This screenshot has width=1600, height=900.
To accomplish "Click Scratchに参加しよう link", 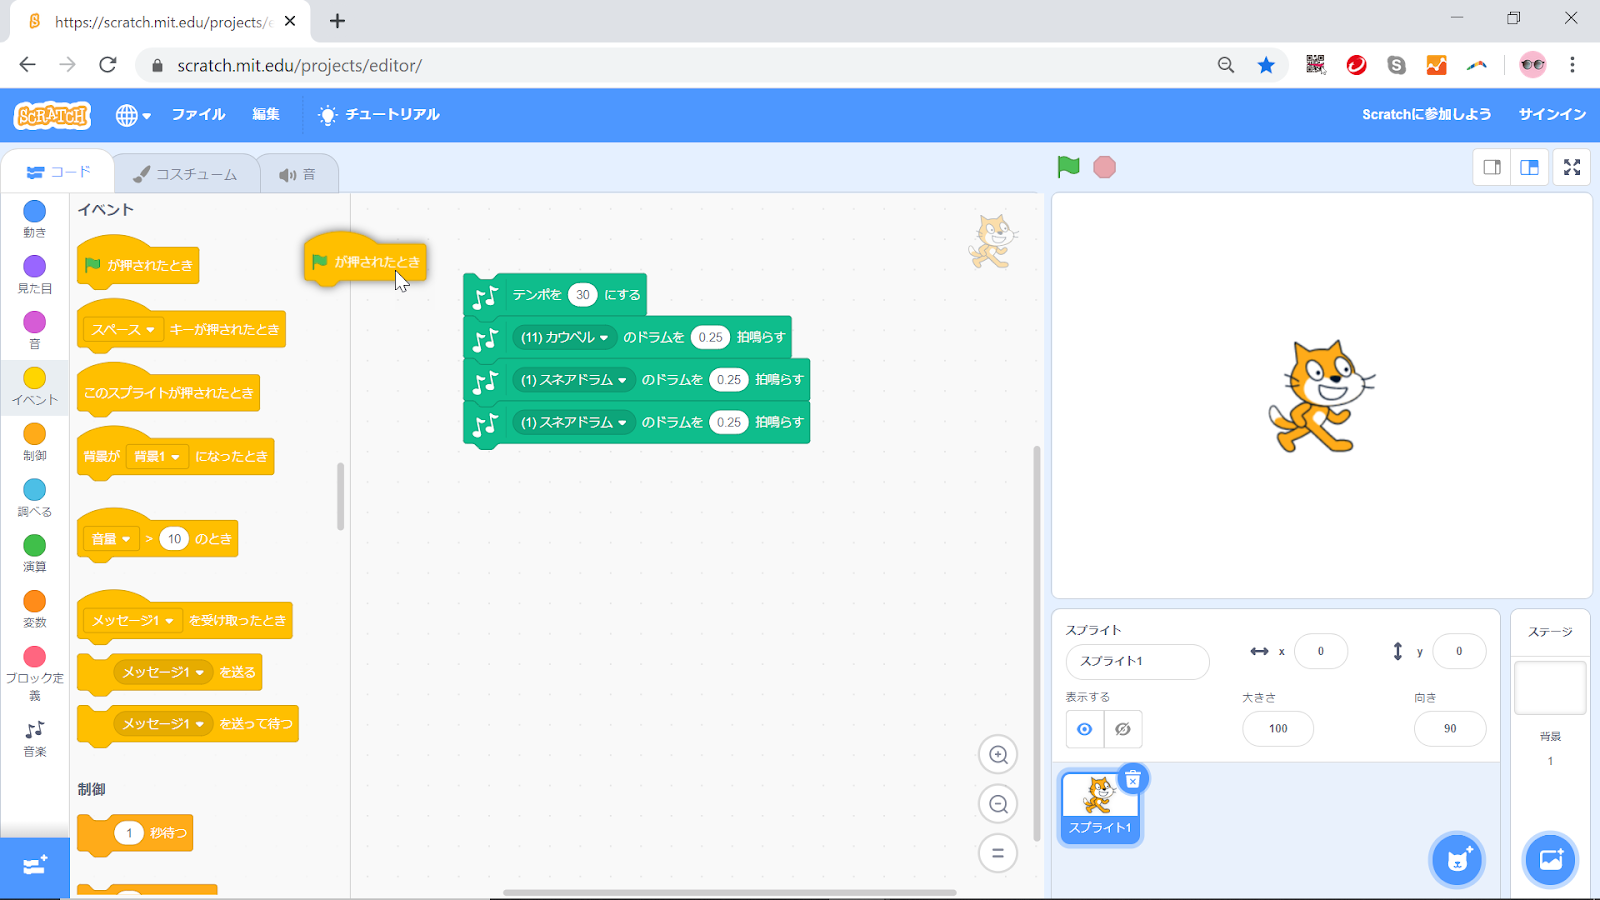I will (1426, 114).
